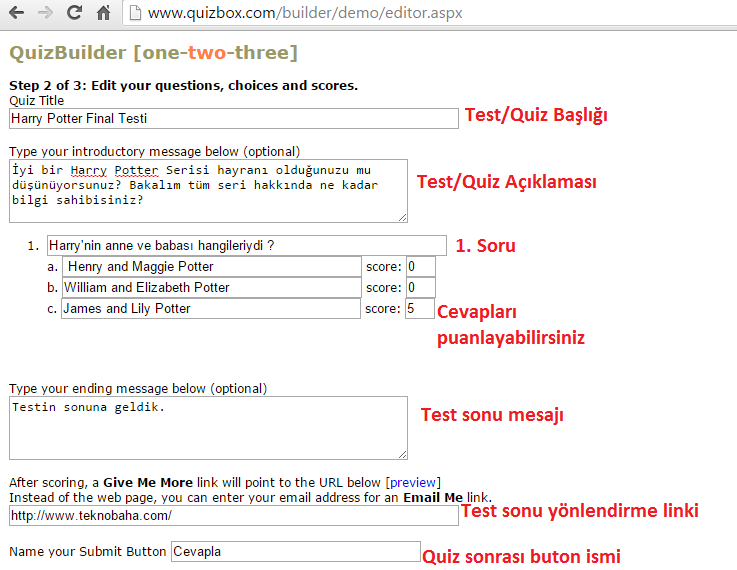
Task: Edit the Quiz Title field
Action: [x=234, y=118]
